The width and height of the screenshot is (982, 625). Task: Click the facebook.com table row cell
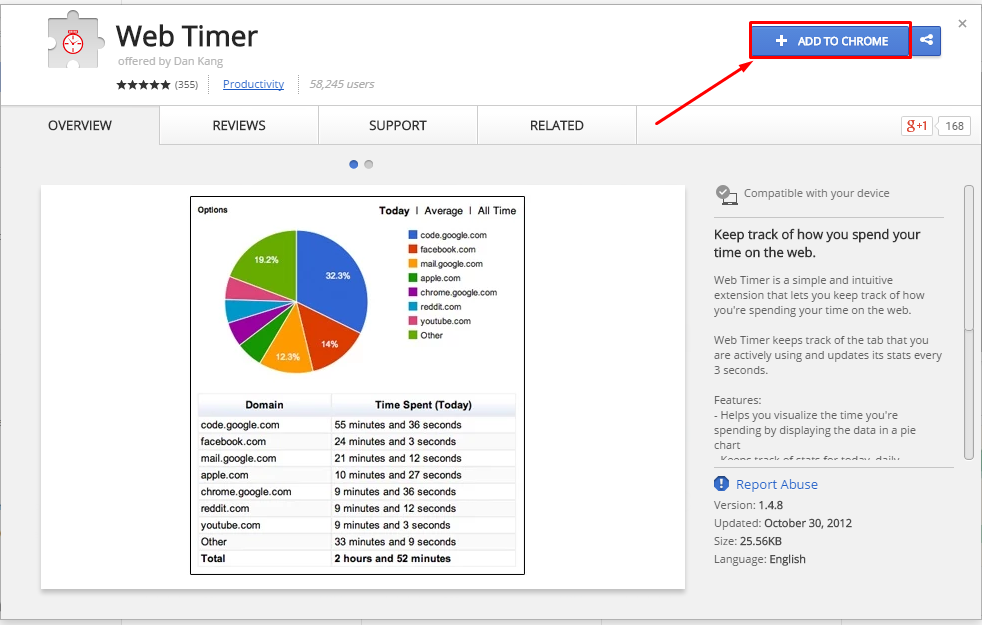[264, 442]
